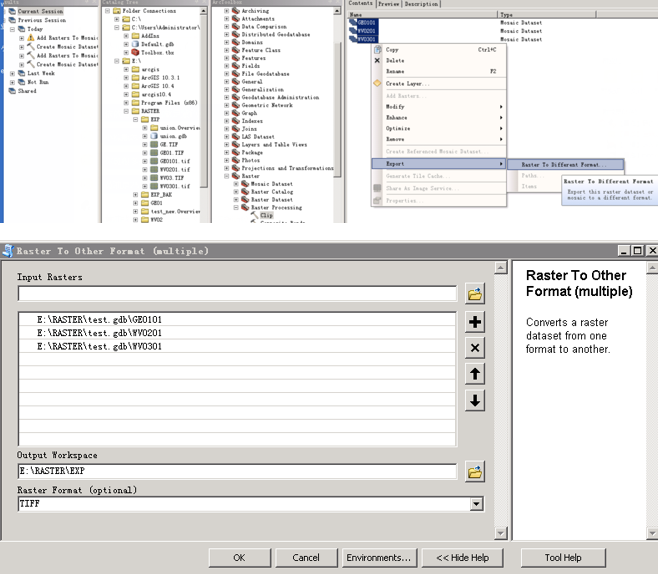This screenshot has width=658, height=574.
Task: Select the E:\RASTER\test.gdb\WV0201 list row
Action: [x=237, y=333]
